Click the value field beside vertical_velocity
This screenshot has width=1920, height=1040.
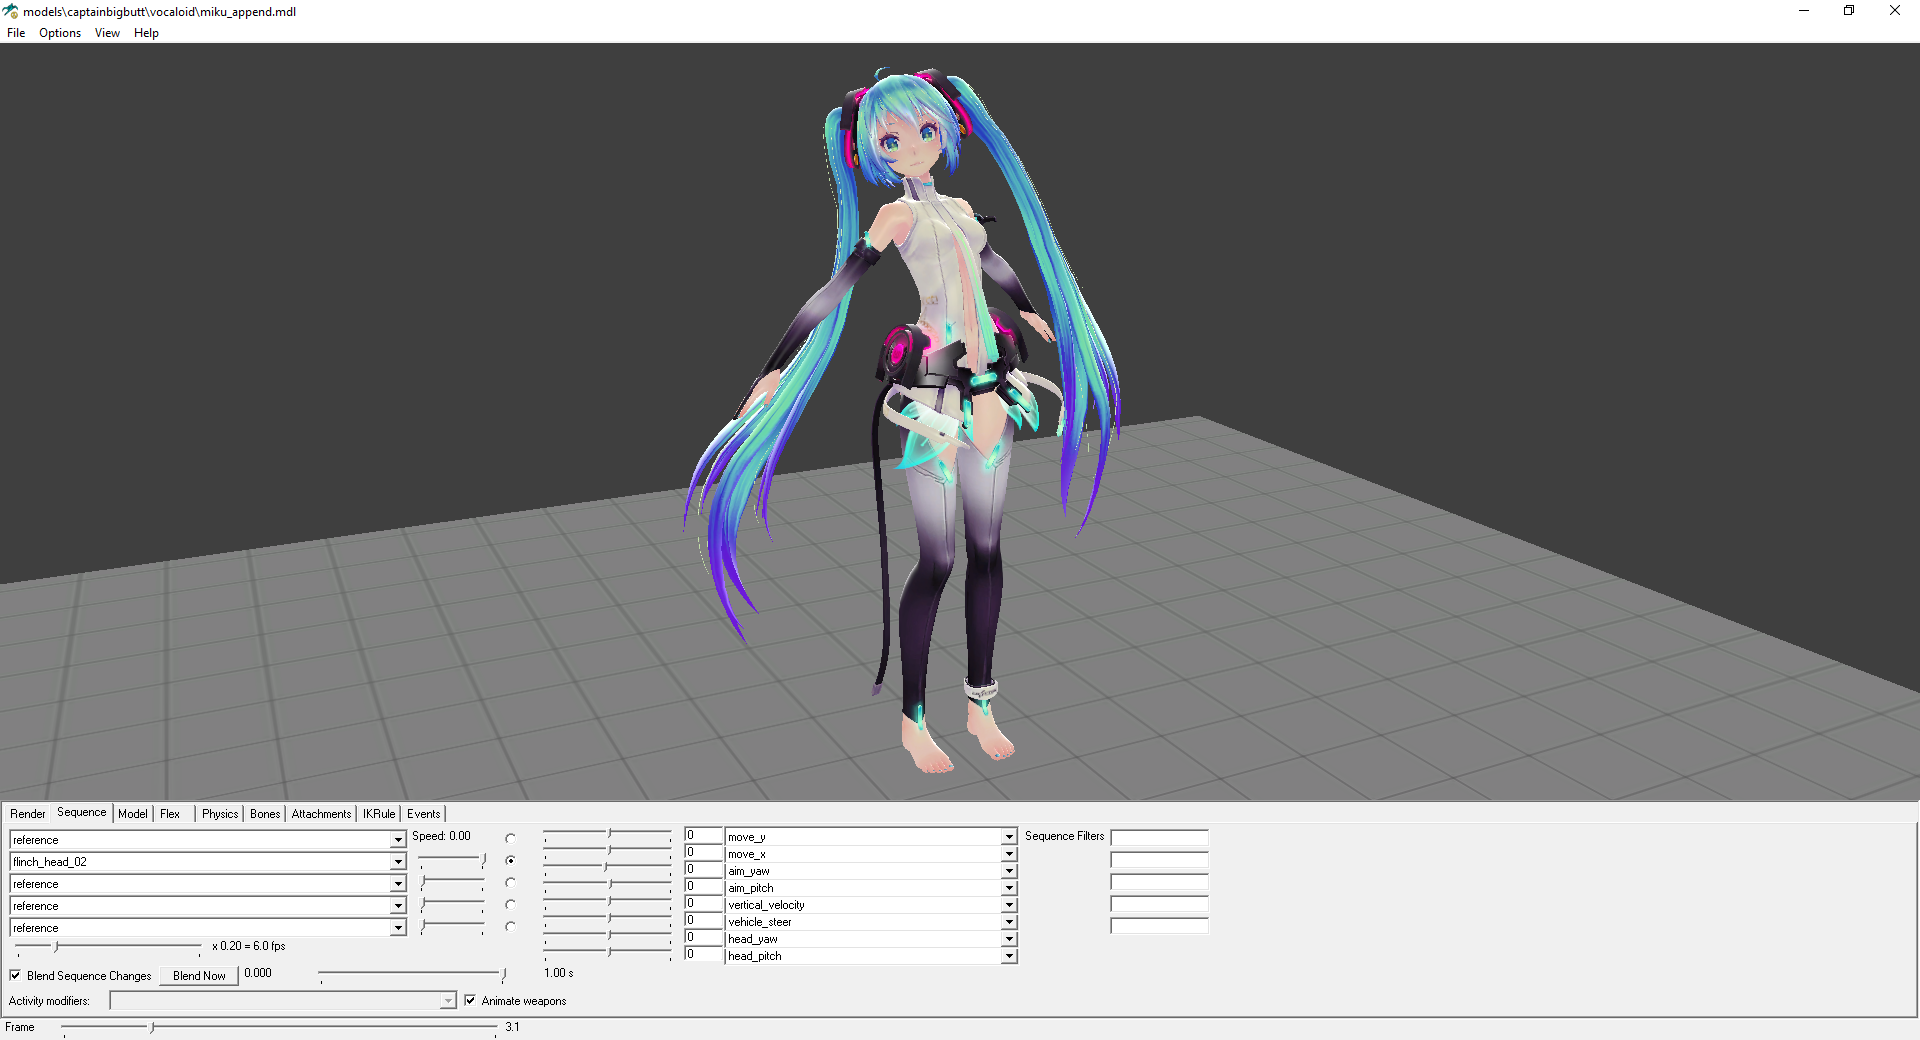[x=703, y=904]
